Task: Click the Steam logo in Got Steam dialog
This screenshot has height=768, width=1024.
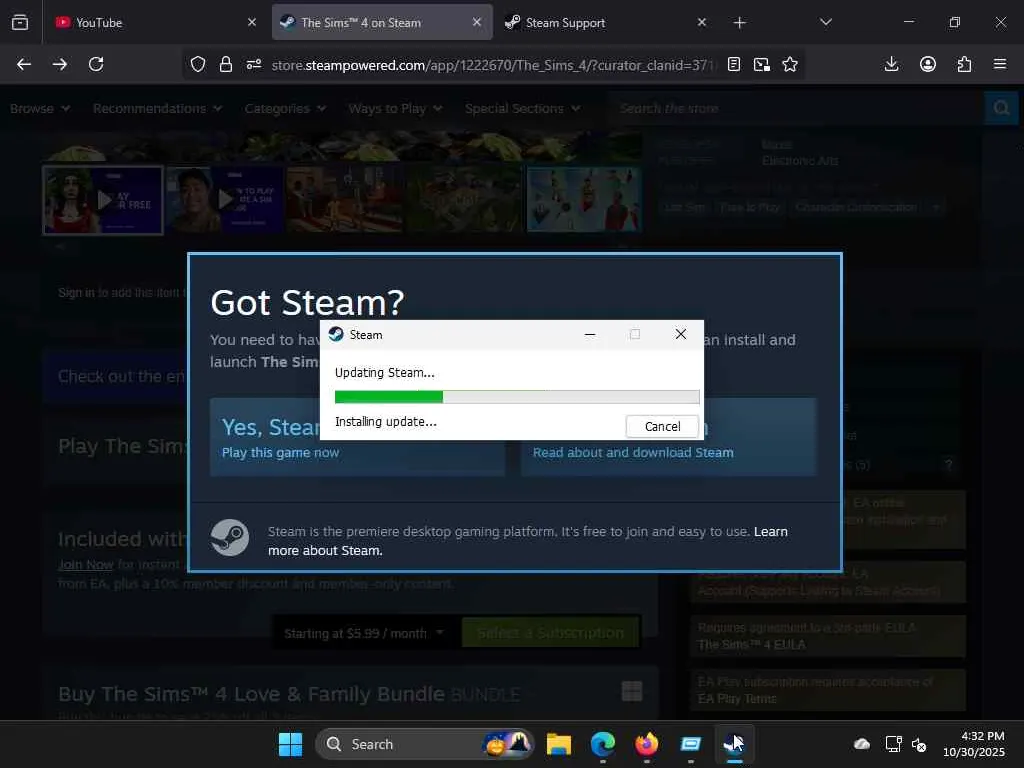Action: point(229,537)
